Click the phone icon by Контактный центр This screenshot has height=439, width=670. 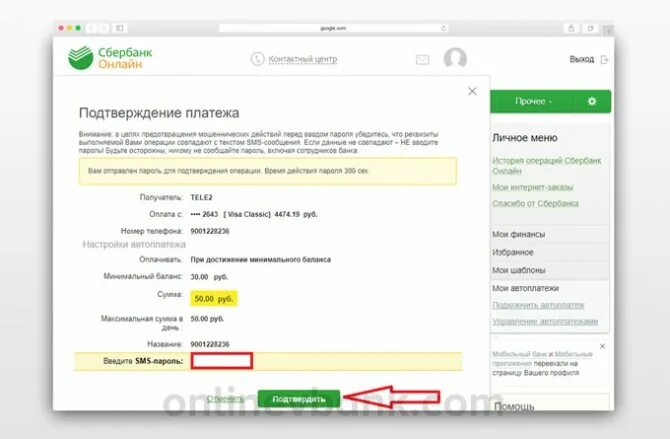(x=257, y=59)
